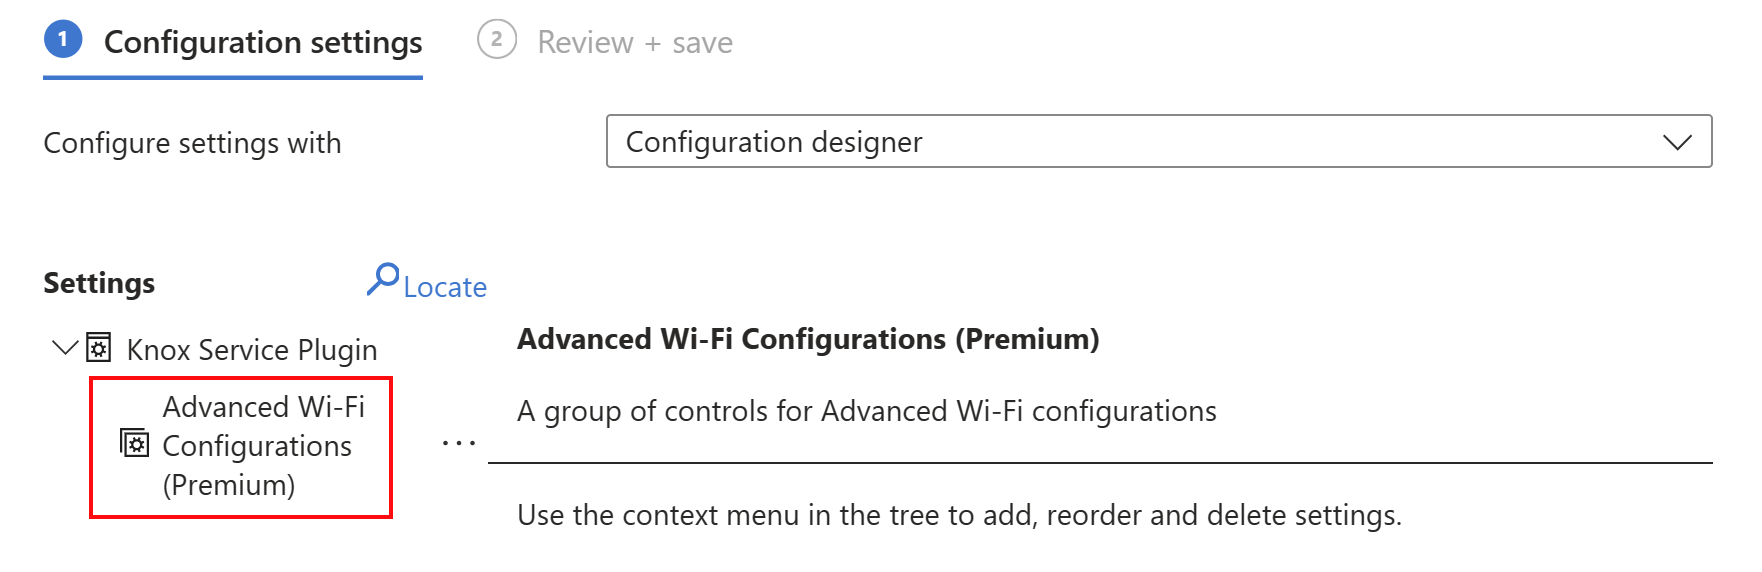Image resolution: width=1762 pixels, height=572 pixels.
Task: Click the step 2 circle badge
Action: tap(497, 40)
